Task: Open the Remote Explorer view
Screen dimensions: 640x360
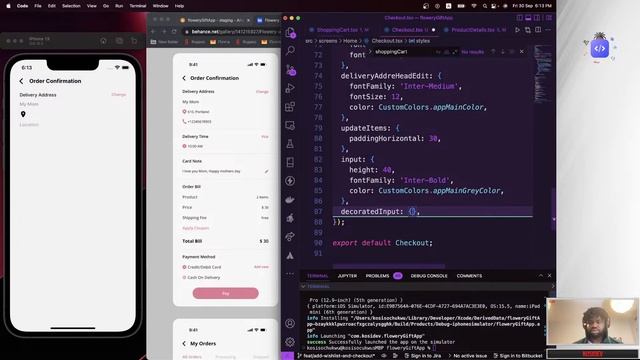Action: tap(290, 125)
